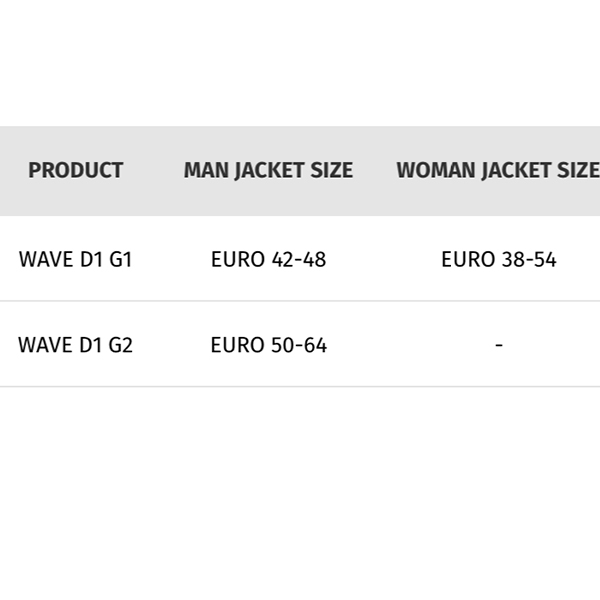Screen dimensions: 600x600
Task: Select the WAVE D1 G1 product cell
Action: pyautogui.click(x=75, y=260)
